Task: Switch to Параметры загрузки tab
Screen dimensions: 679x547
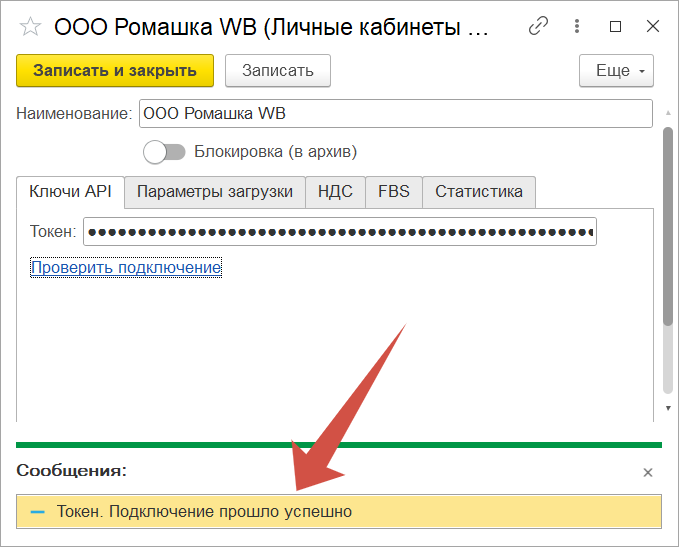Action: [215, 192]
